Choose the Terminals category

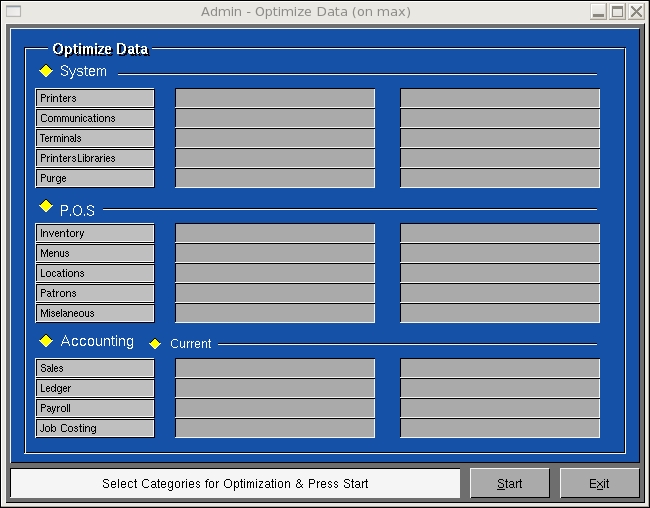pyautogui.click(x=95, y=138)
